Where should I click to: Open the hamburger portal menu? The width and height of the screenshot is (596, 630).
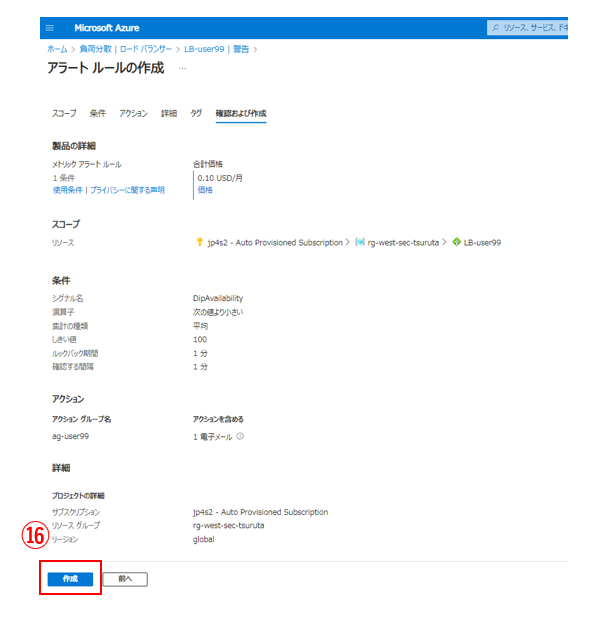point(50,28)
